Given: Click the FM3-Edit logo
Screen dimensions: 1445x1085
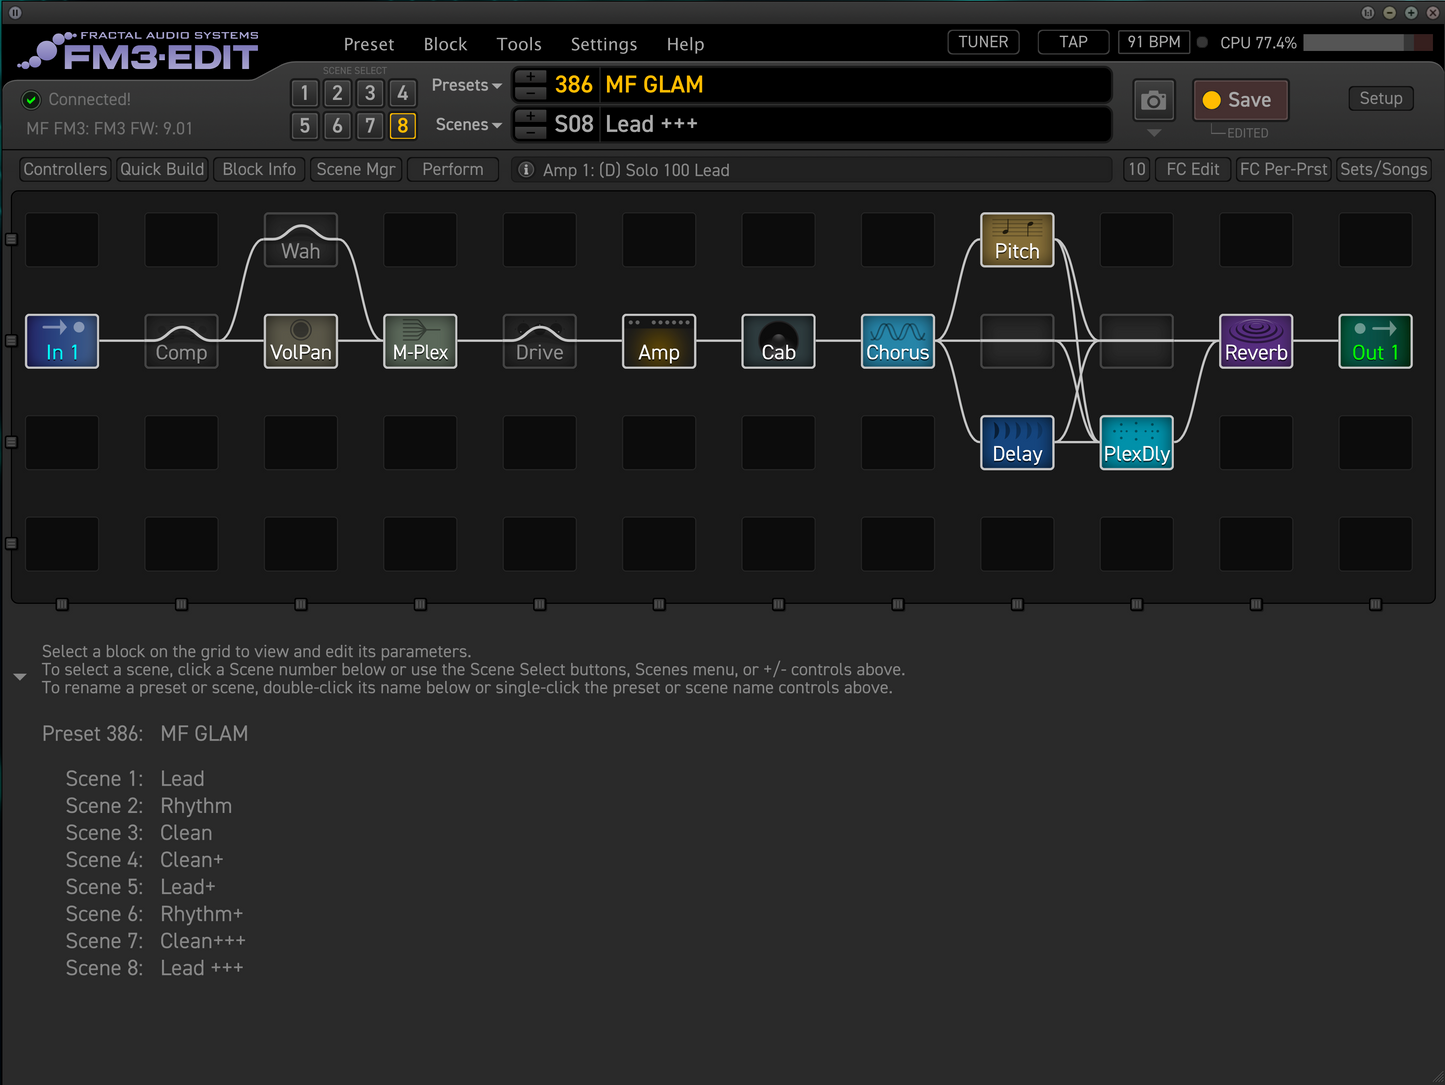Looking at the screenshot, I should pyautogui.click(x=139, y=52).
